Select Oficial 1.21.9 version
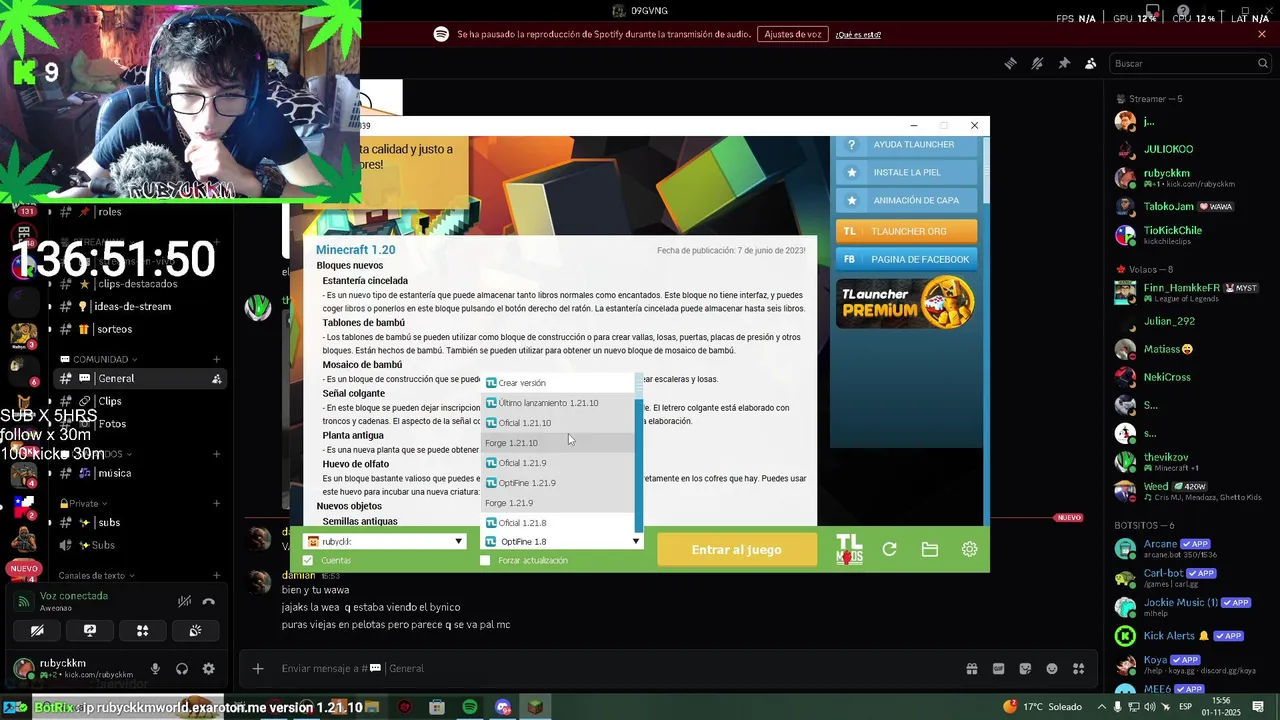1280x720 pixels. click(558, 463)
